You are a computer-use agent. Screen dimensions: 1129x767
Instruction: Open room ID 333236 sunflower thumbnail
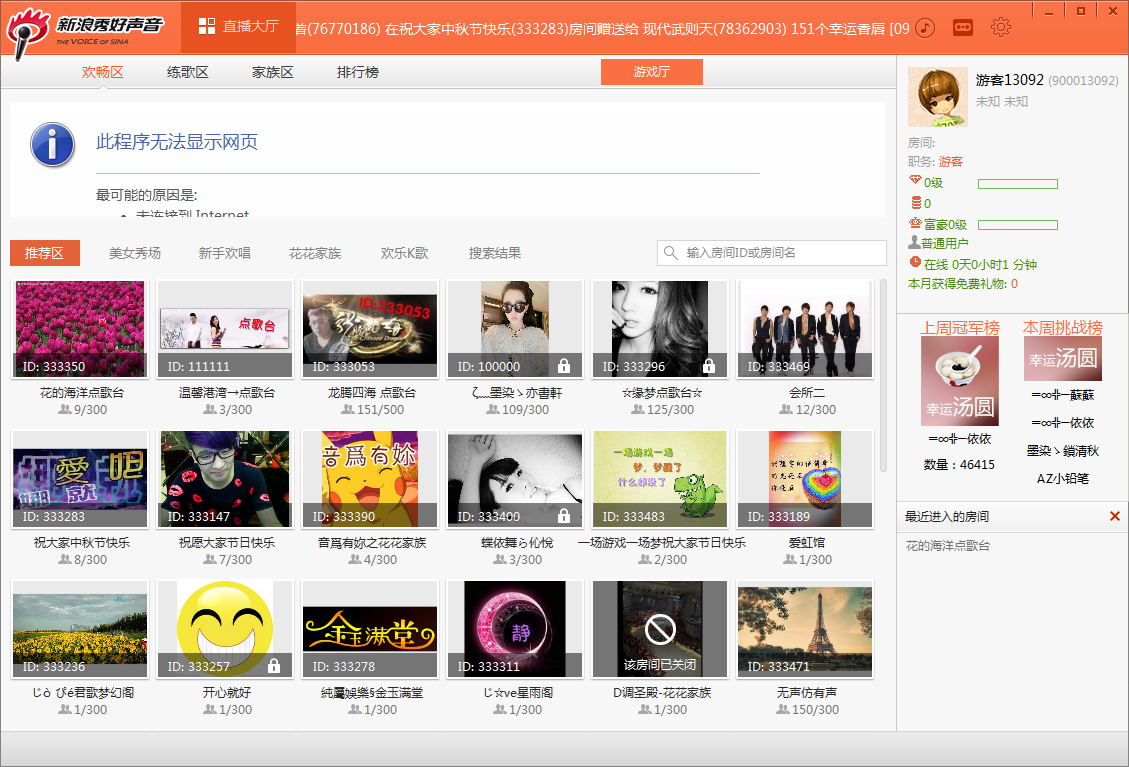point(80,629)
